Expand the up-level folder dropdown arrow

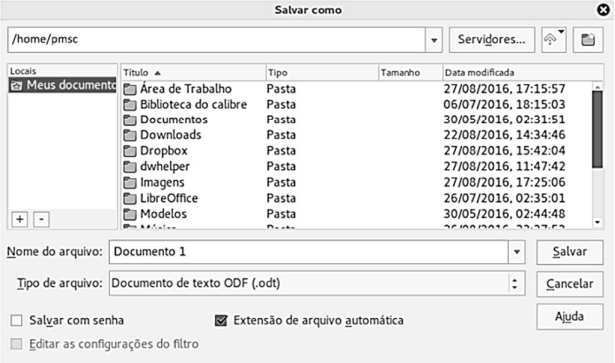pos(561,32)
